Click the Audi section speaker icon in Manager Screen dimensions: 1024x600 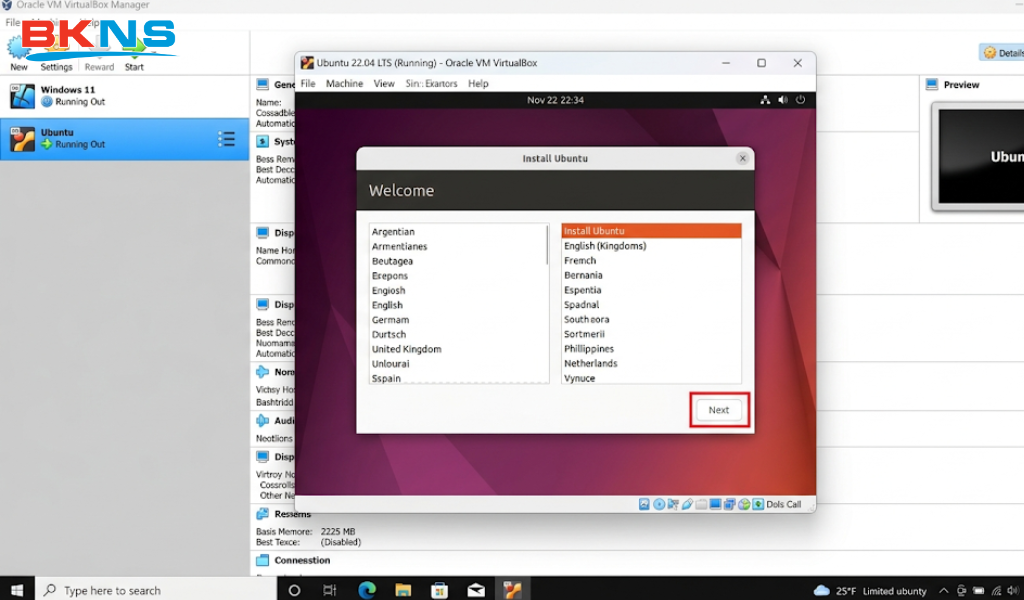pyautogui.click(x=263, y=420)
